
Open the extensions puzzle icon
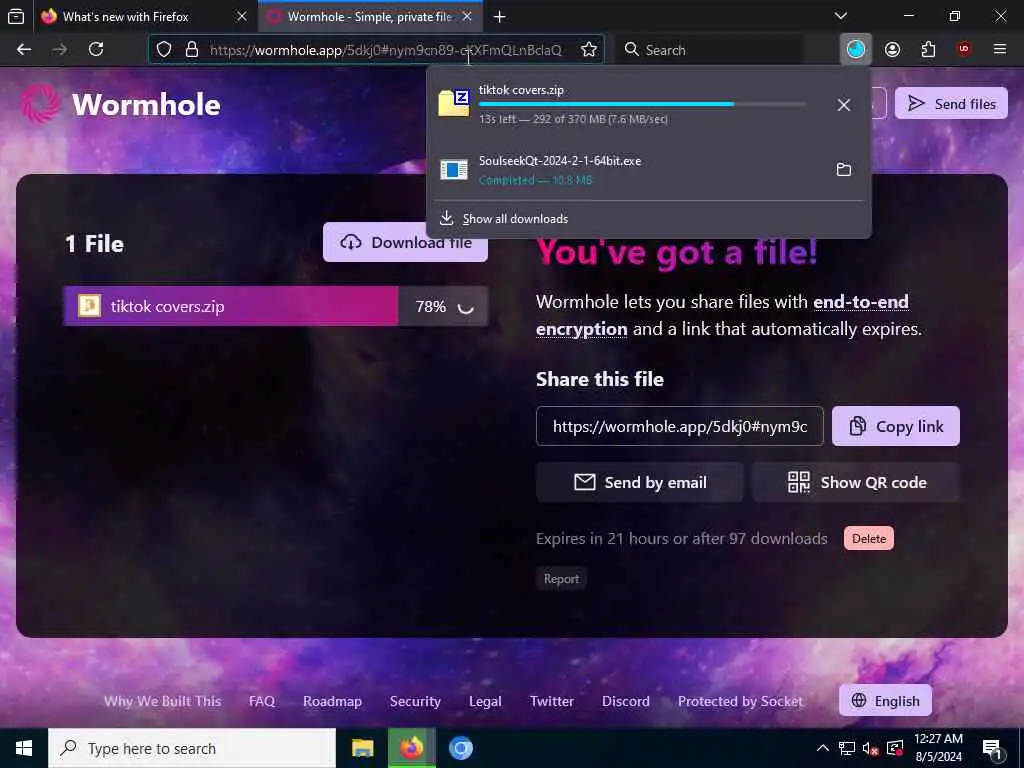[x=928, y=50]
